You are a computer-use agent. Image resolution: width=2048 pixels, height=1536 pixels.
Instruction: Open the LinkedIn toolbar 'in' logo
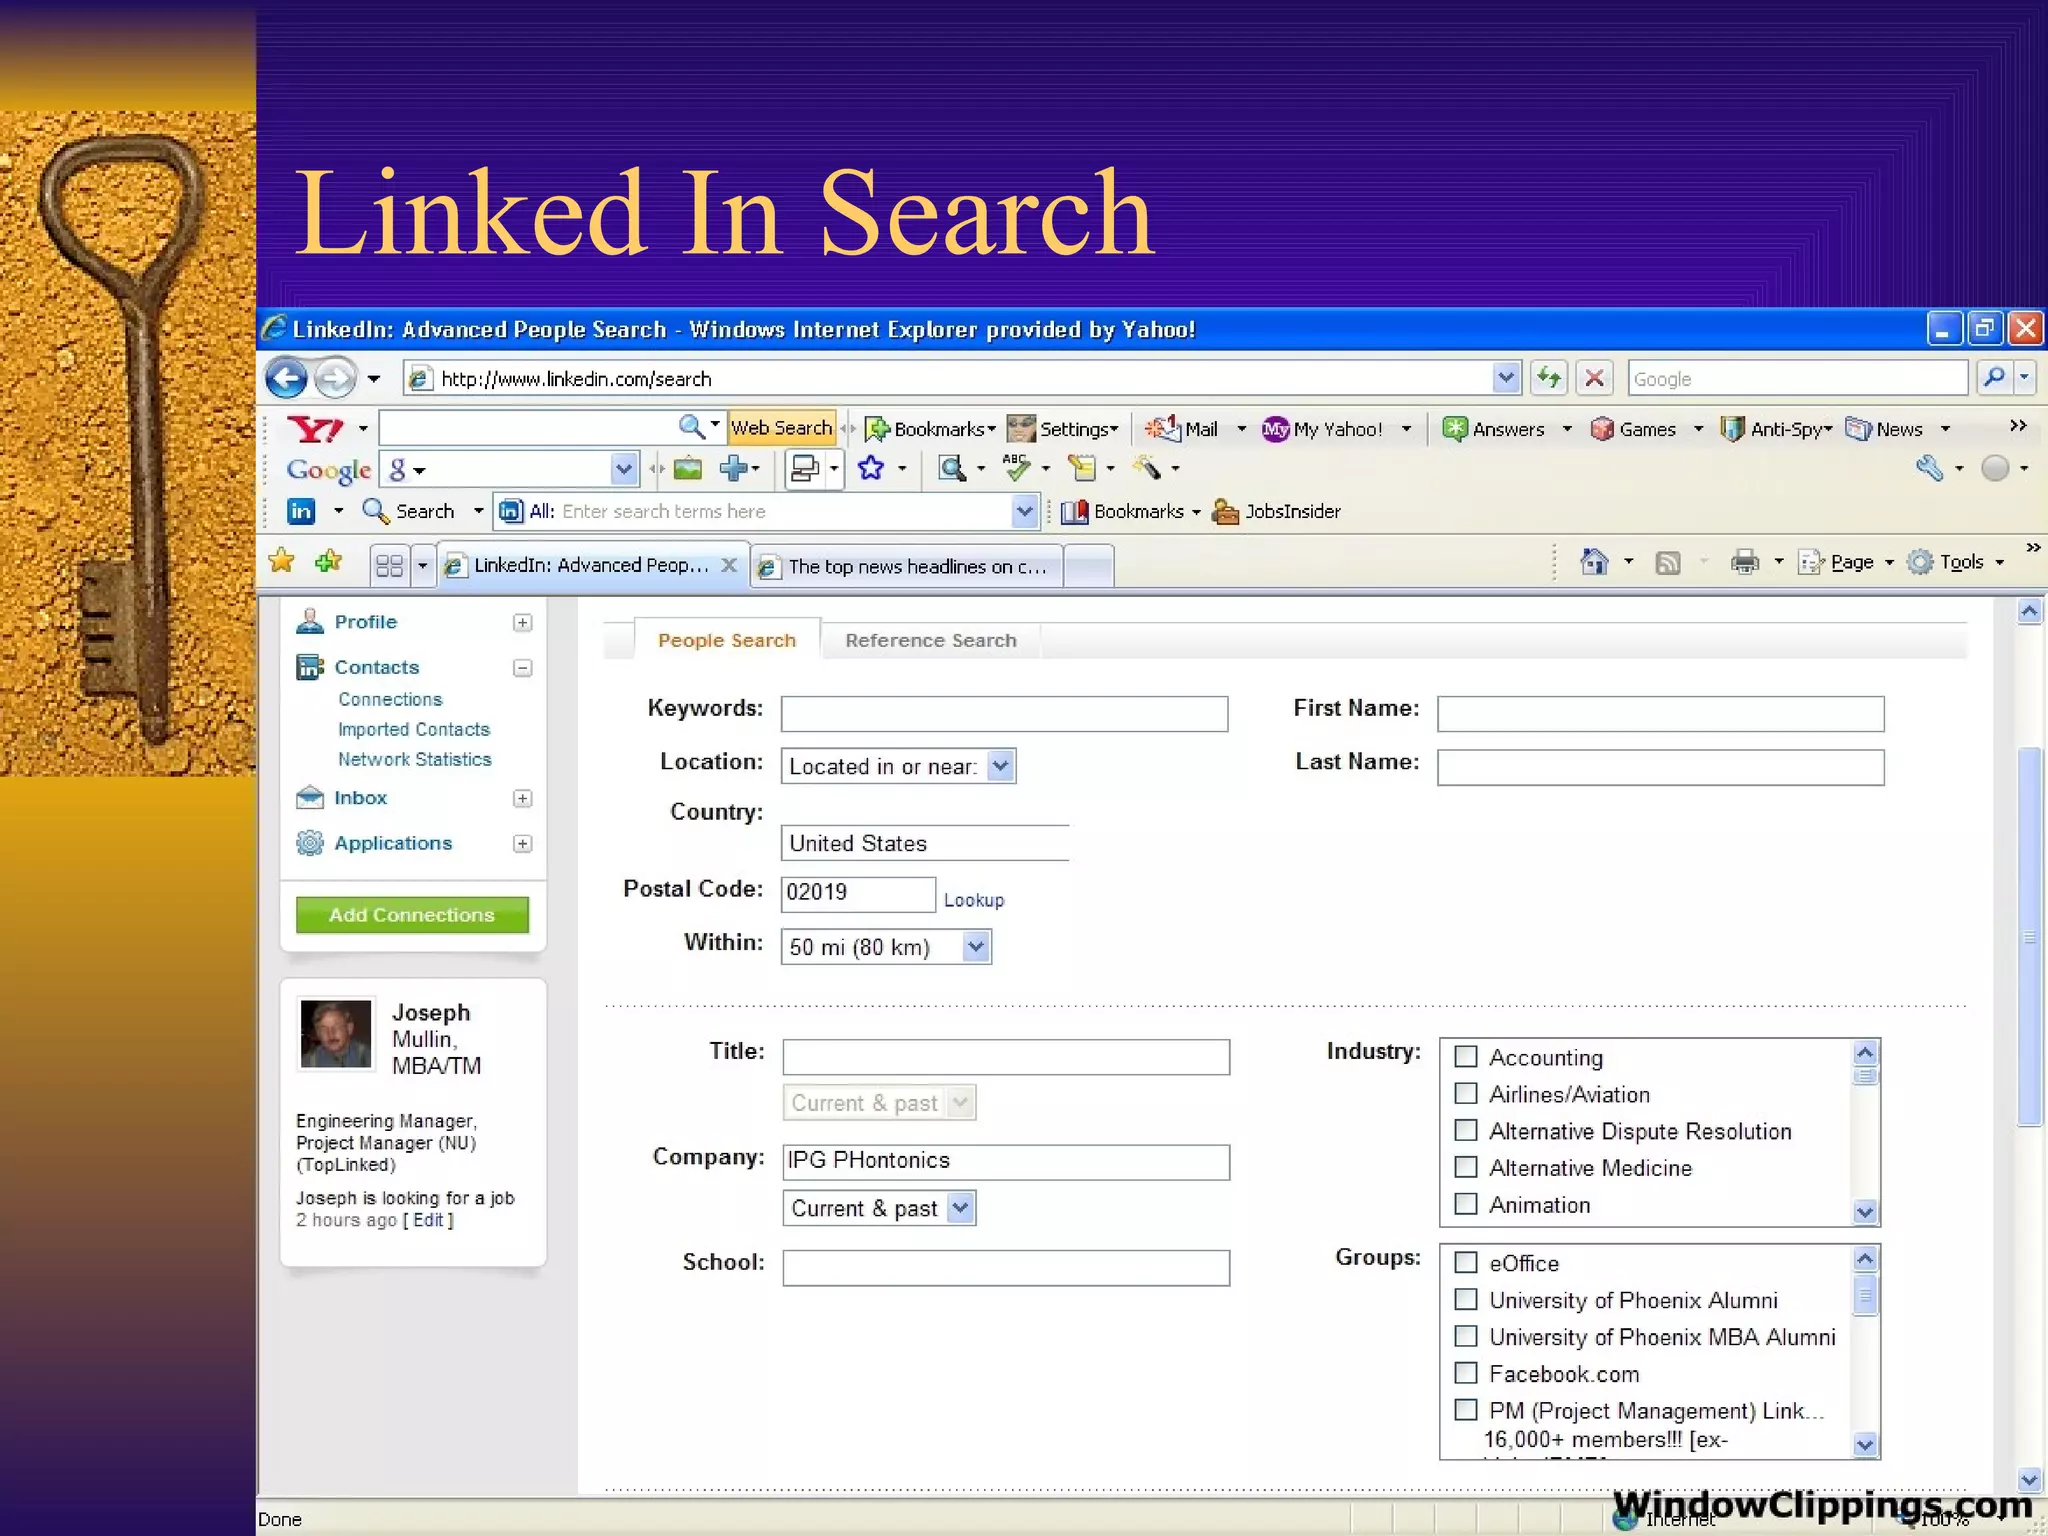[301, 511]
